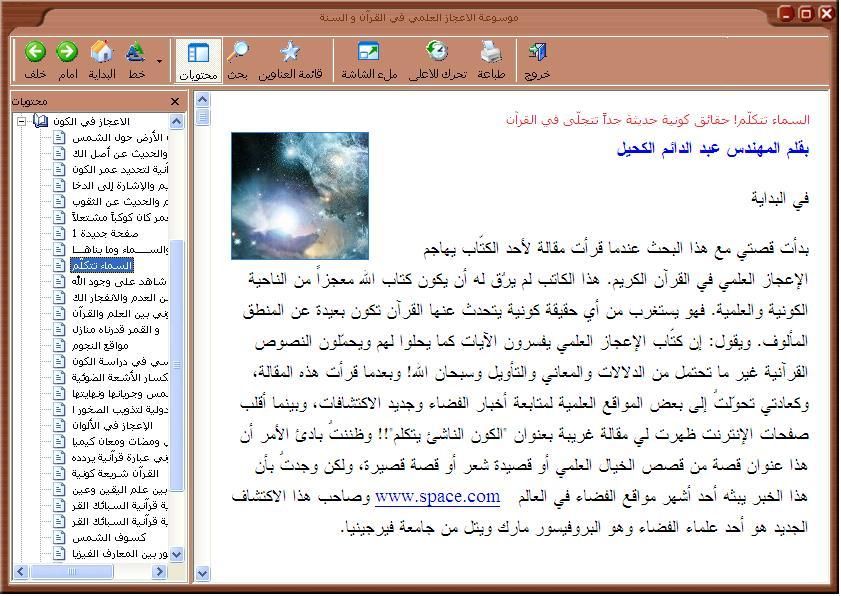Screen dimensions: 841x596
Task: Open the topic ending in دراسة الكون
Action: click(120, 362)
